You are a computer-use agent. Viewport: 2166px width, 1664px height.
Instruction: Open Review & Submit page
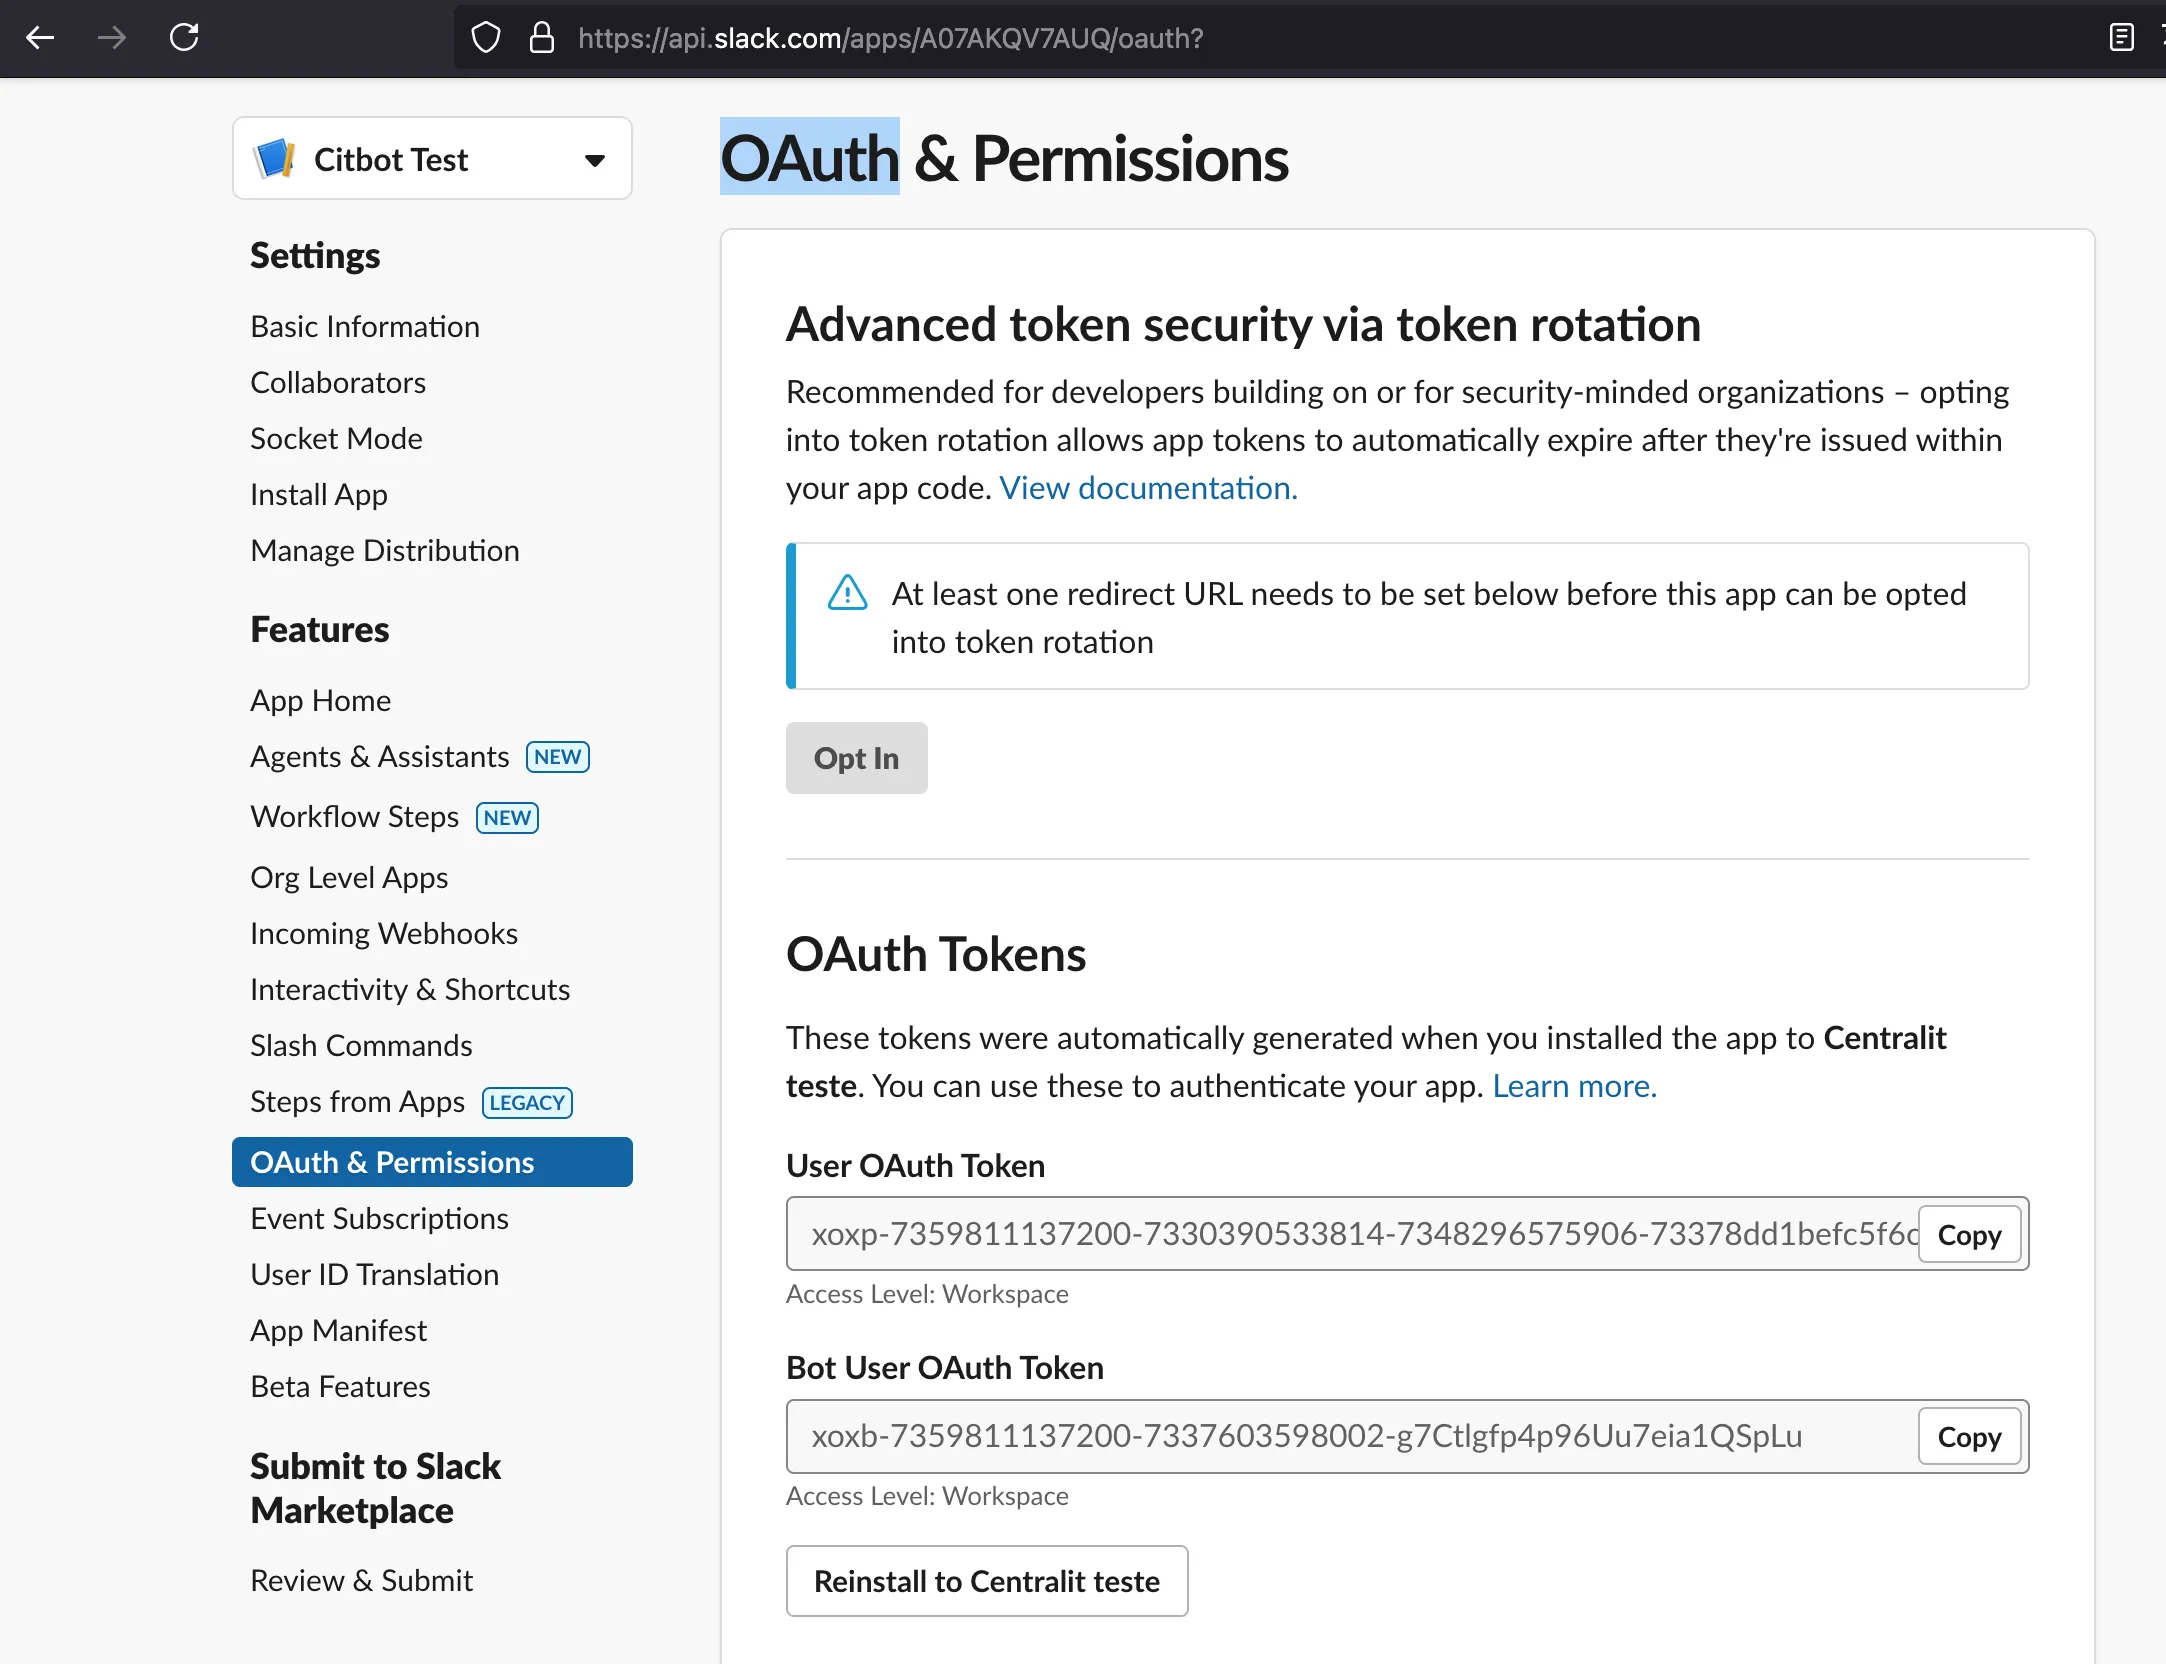click(x=361, y=1581)
